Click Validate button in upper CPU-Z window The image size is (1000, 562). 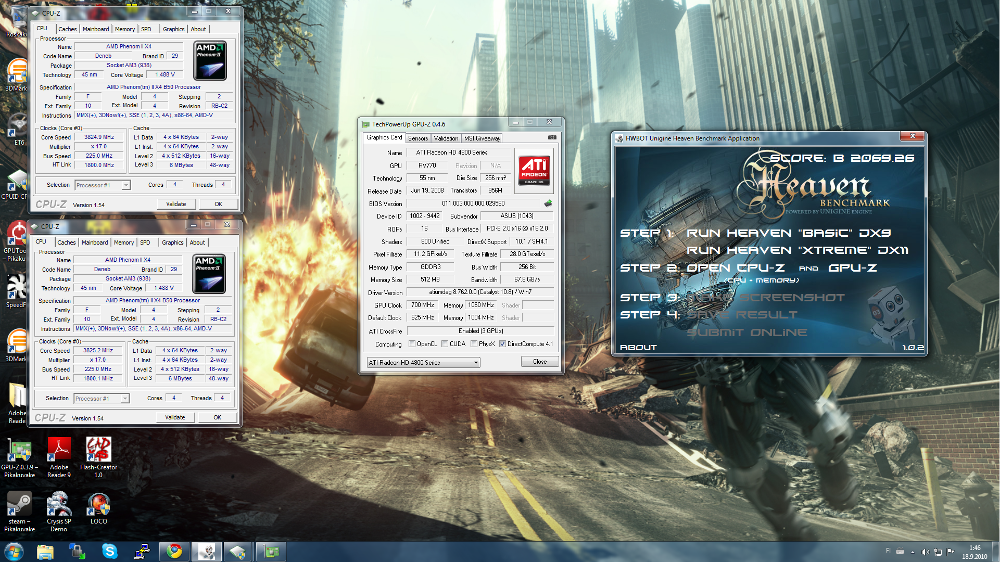click(176, 204)
